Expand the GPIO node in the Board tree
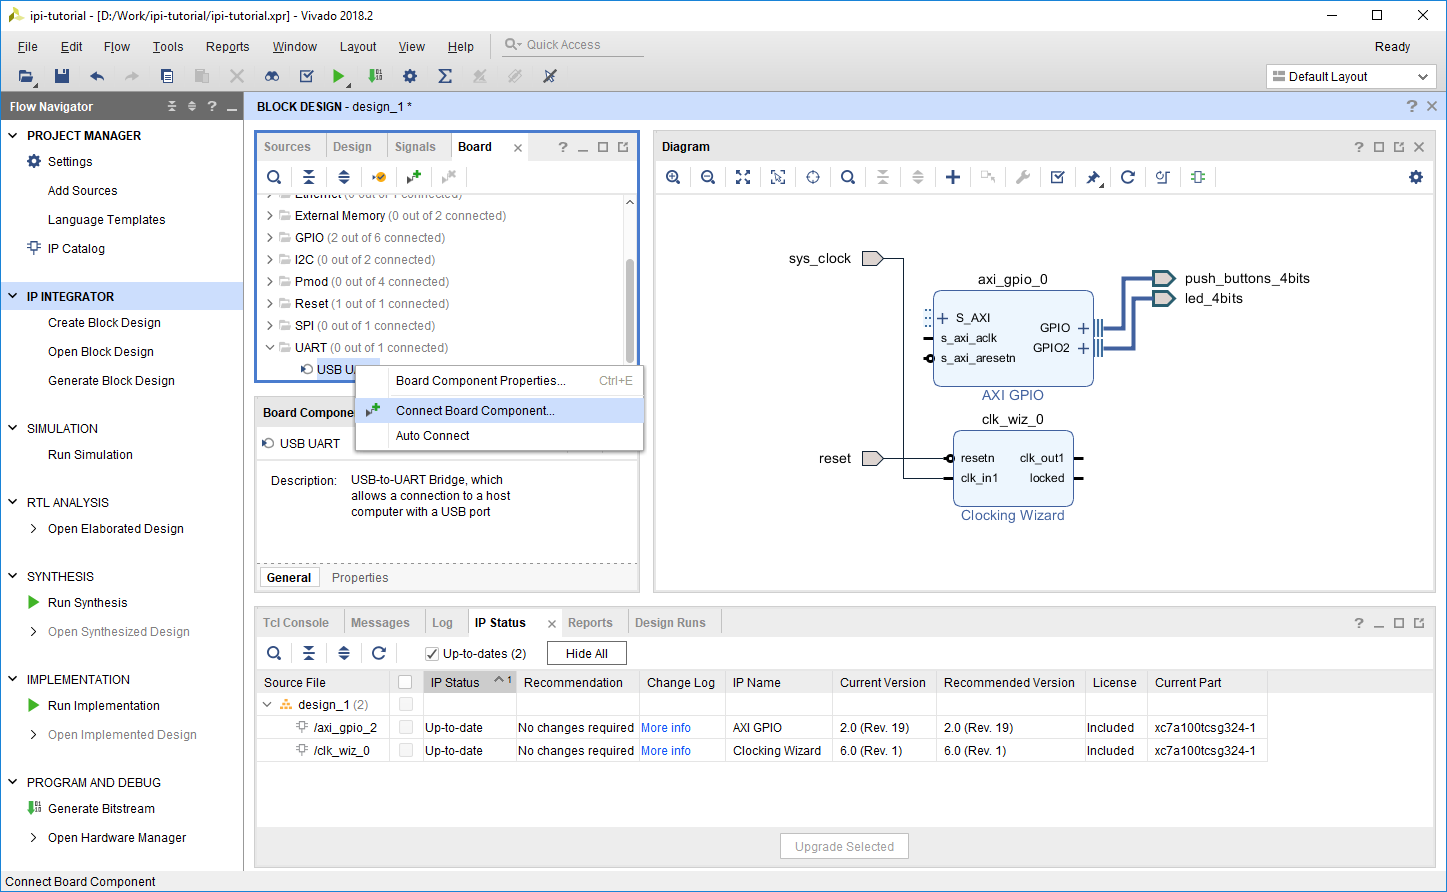This screenshot has height=892, width=1447. [x=270, y=238]
